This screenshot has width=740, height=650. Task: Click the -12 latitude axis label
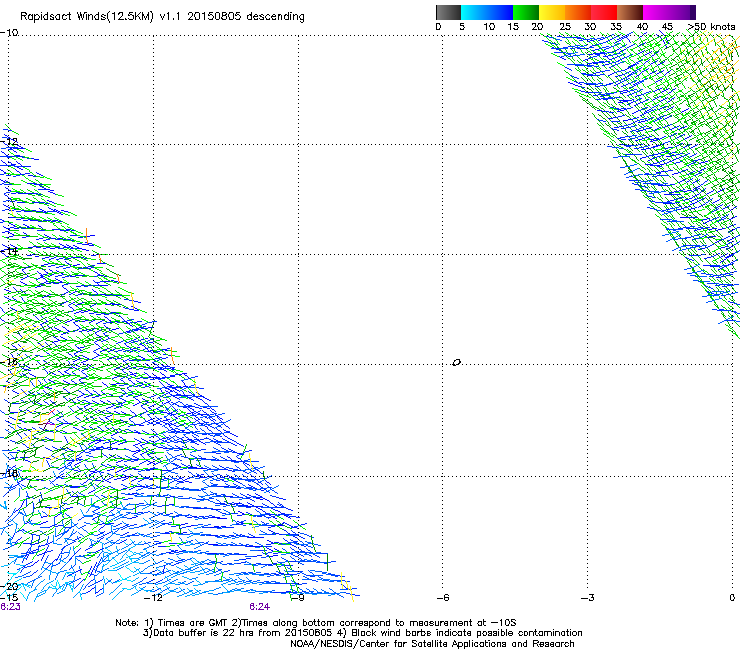point(9,142)
